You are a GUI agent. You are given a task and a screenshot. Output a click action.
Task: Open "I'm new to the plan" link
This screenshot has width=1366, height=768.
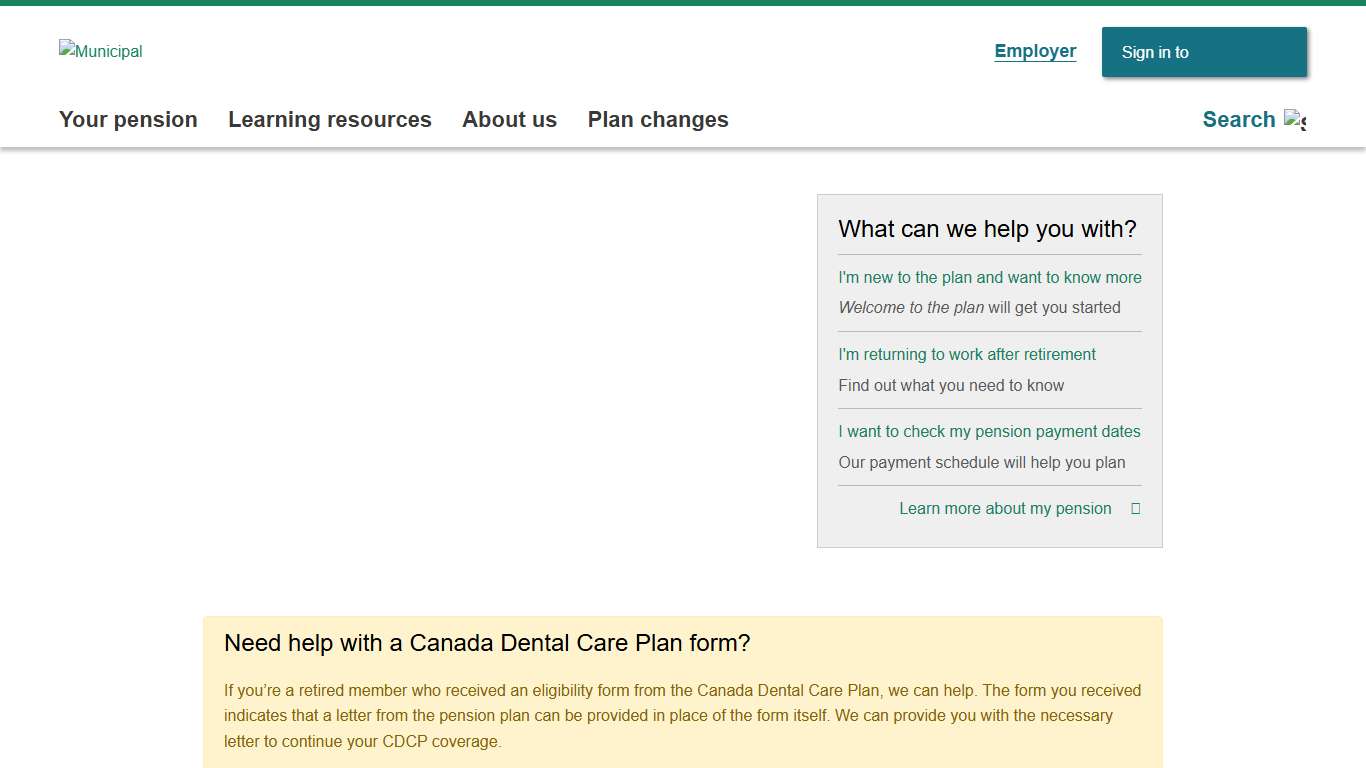(990, 278)
